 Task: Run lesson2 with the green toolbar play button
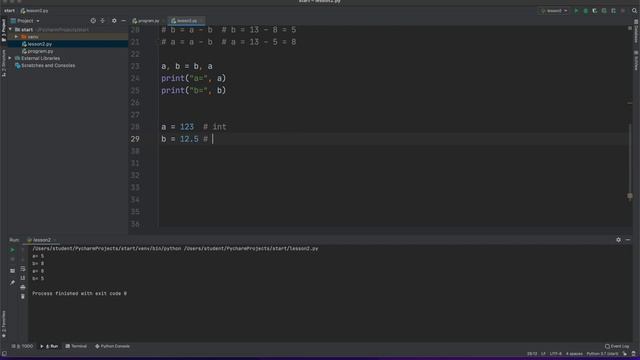pyautogui.click(x=576, y=11)
